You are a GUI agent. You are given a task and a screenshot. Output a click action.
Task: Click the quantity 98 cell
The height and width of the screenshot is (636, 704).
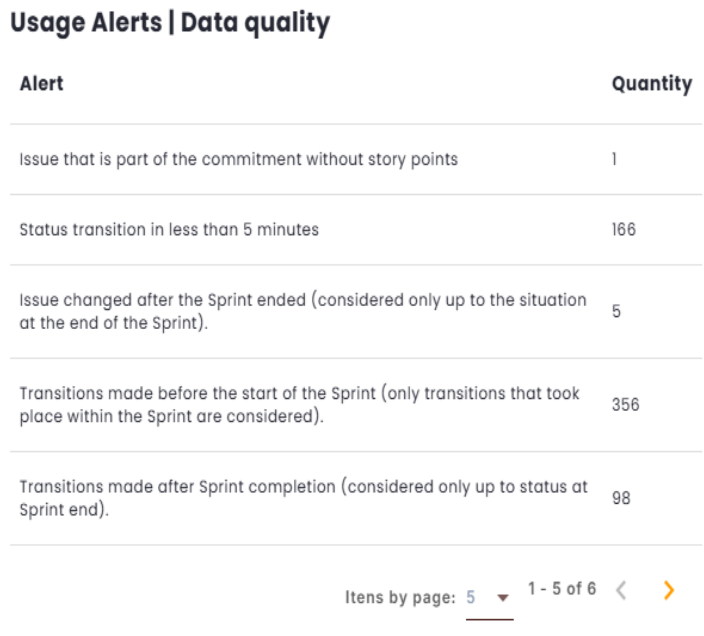coord(621,497)
